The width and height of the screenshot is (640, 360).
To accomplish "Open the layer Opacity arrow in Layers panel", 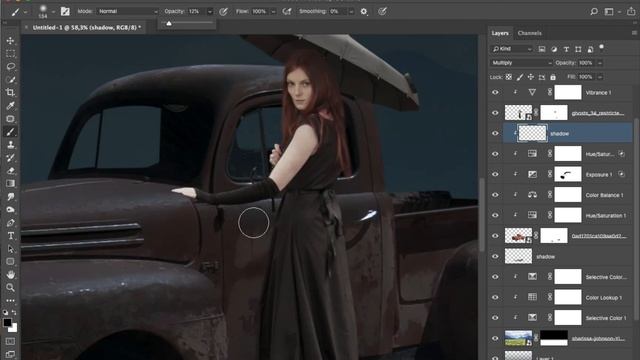I will click(600, 63).
